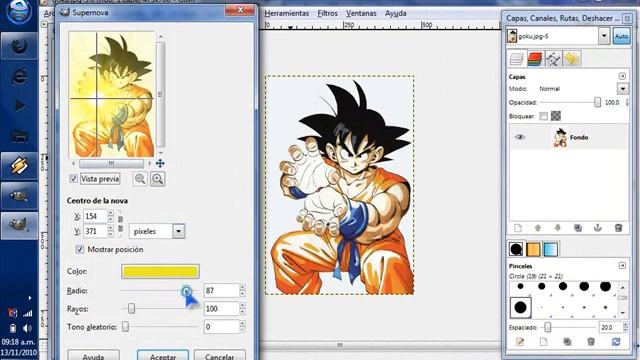
Task: Click the Radio slider handle
Action: pyautogui.click(x=186, y=291)
